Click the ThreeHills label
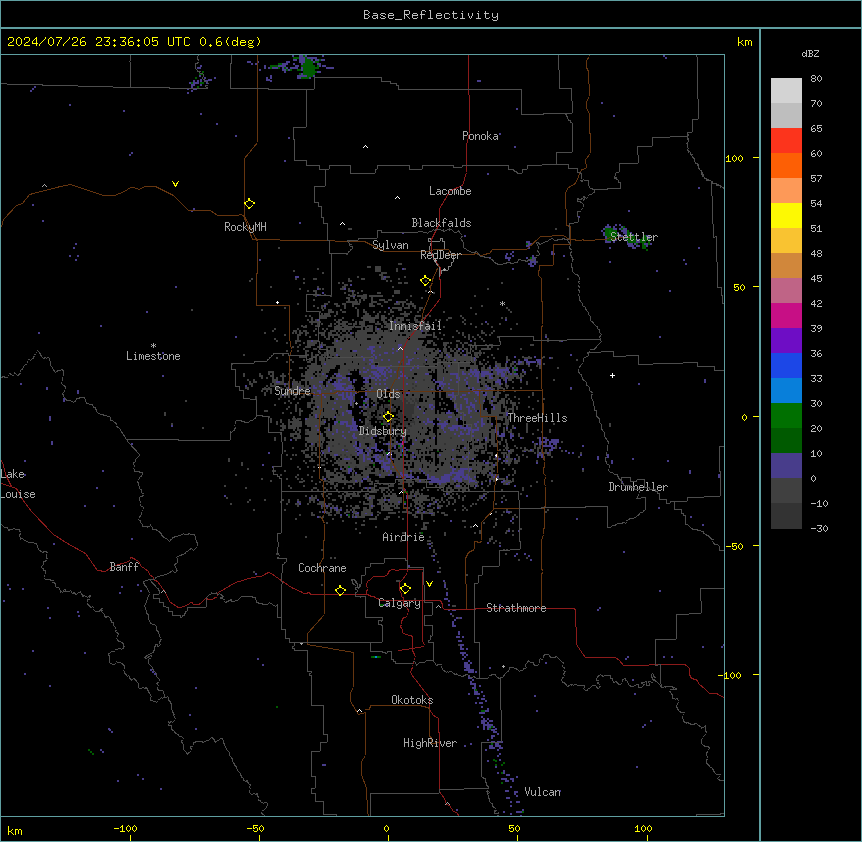 537,418
